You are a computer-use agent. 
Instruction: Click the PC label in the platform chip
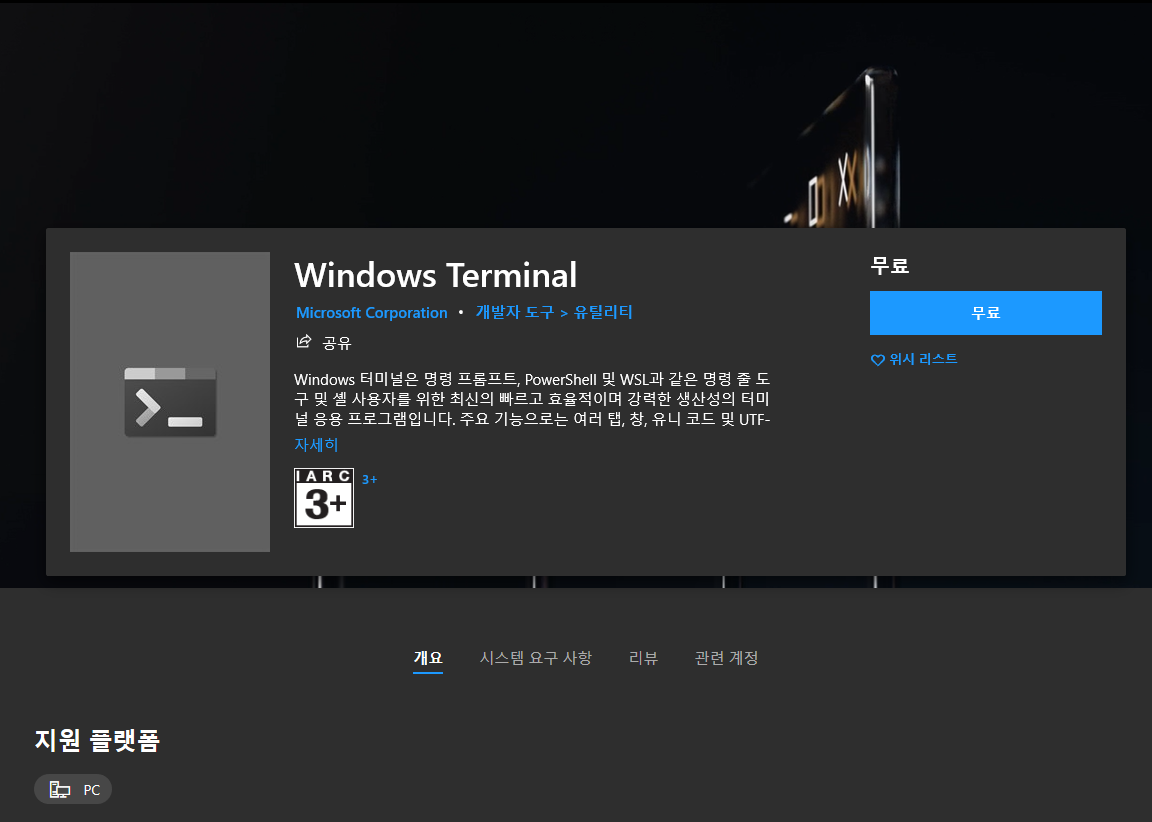92,790
